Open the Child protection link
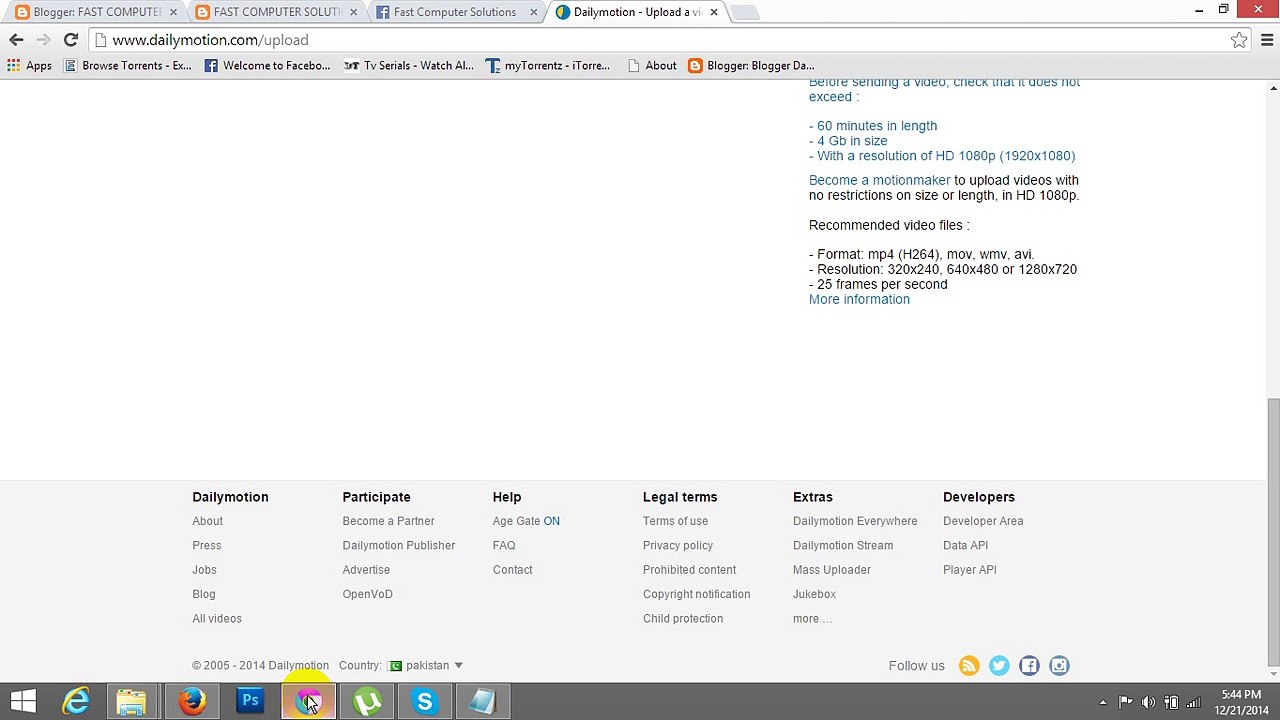1280x720 pixels. (683, 619)
